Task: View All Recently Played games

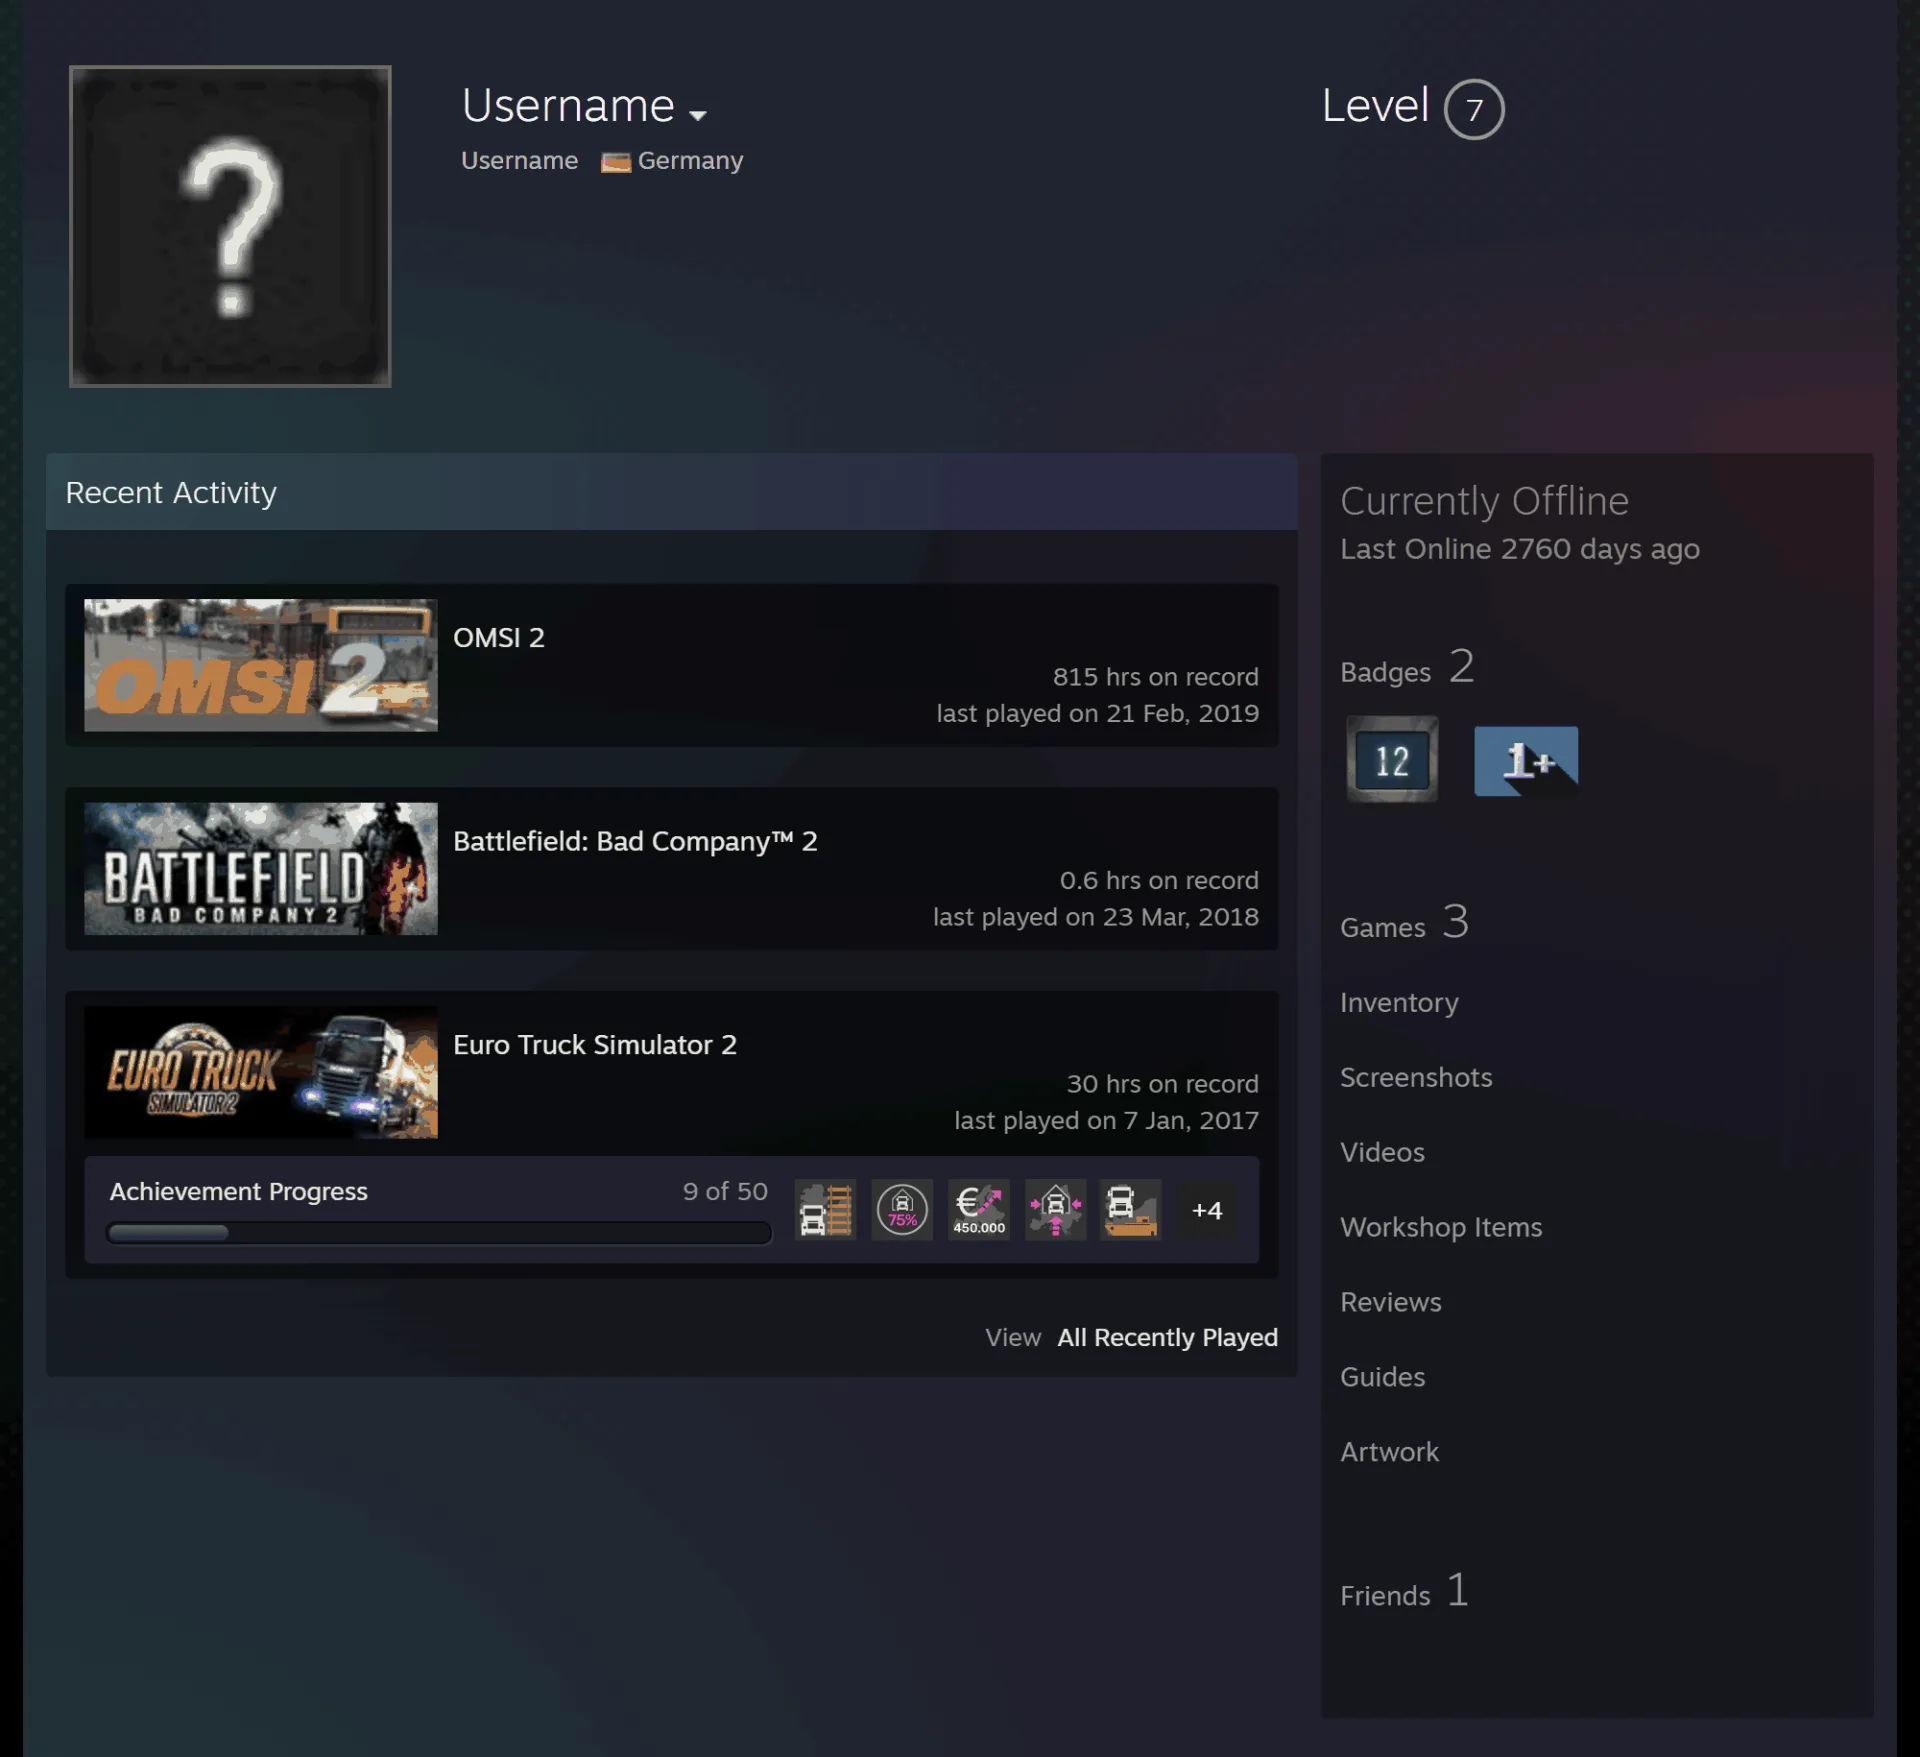Action: 1167,1337
